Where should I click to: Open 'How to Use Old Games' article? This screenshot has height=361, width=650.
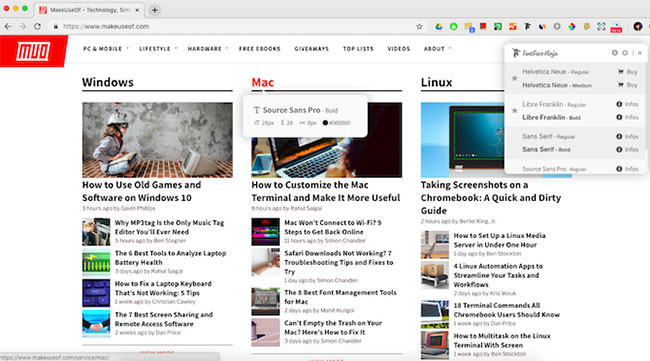coord(141,191)
